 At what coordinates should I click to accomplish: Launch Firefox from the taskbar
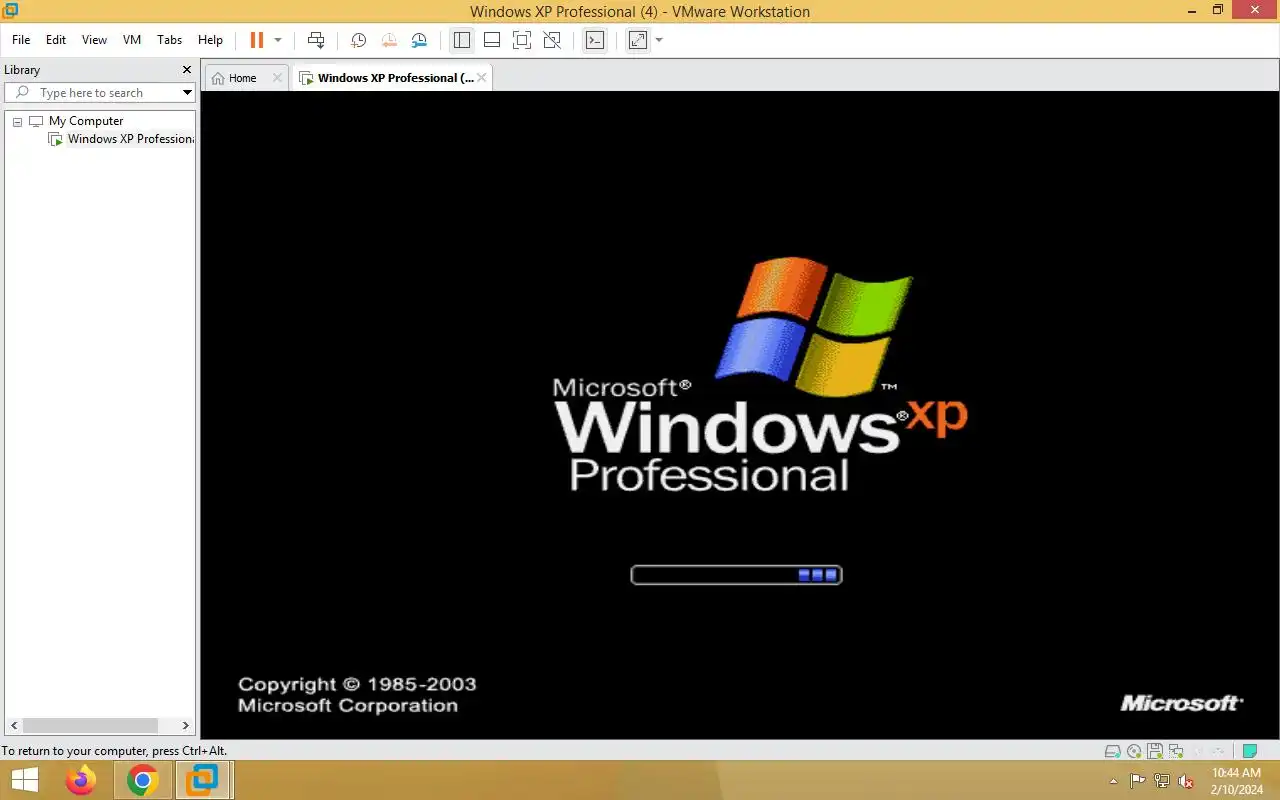81,780
